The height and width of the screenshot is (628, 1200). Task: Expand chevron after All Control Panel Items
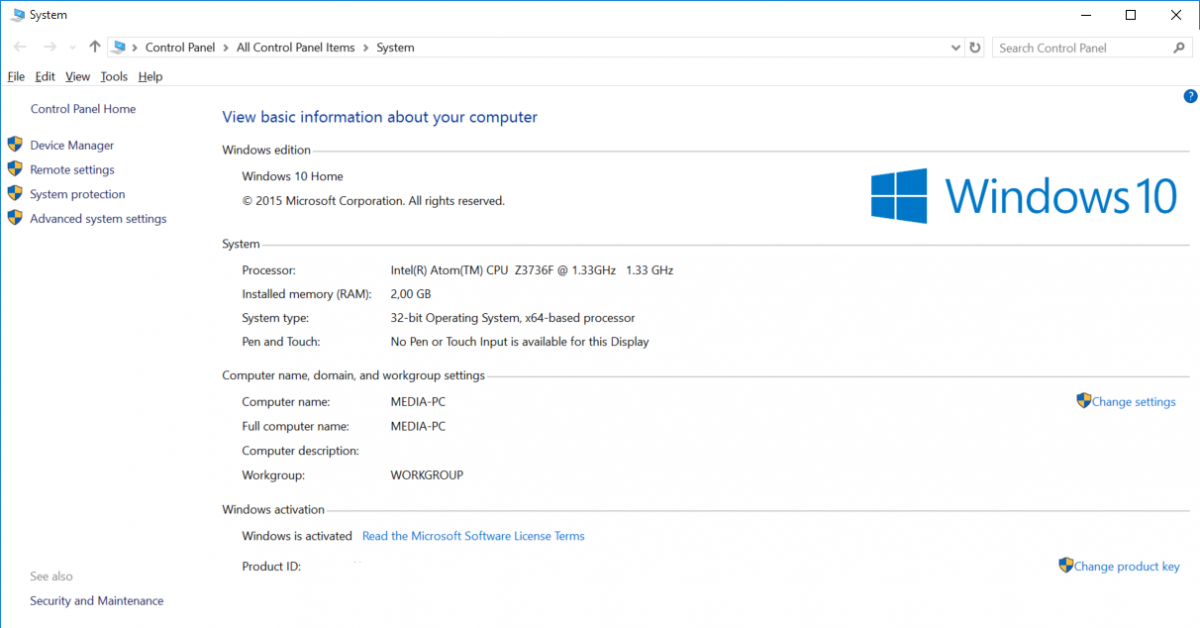366,47
